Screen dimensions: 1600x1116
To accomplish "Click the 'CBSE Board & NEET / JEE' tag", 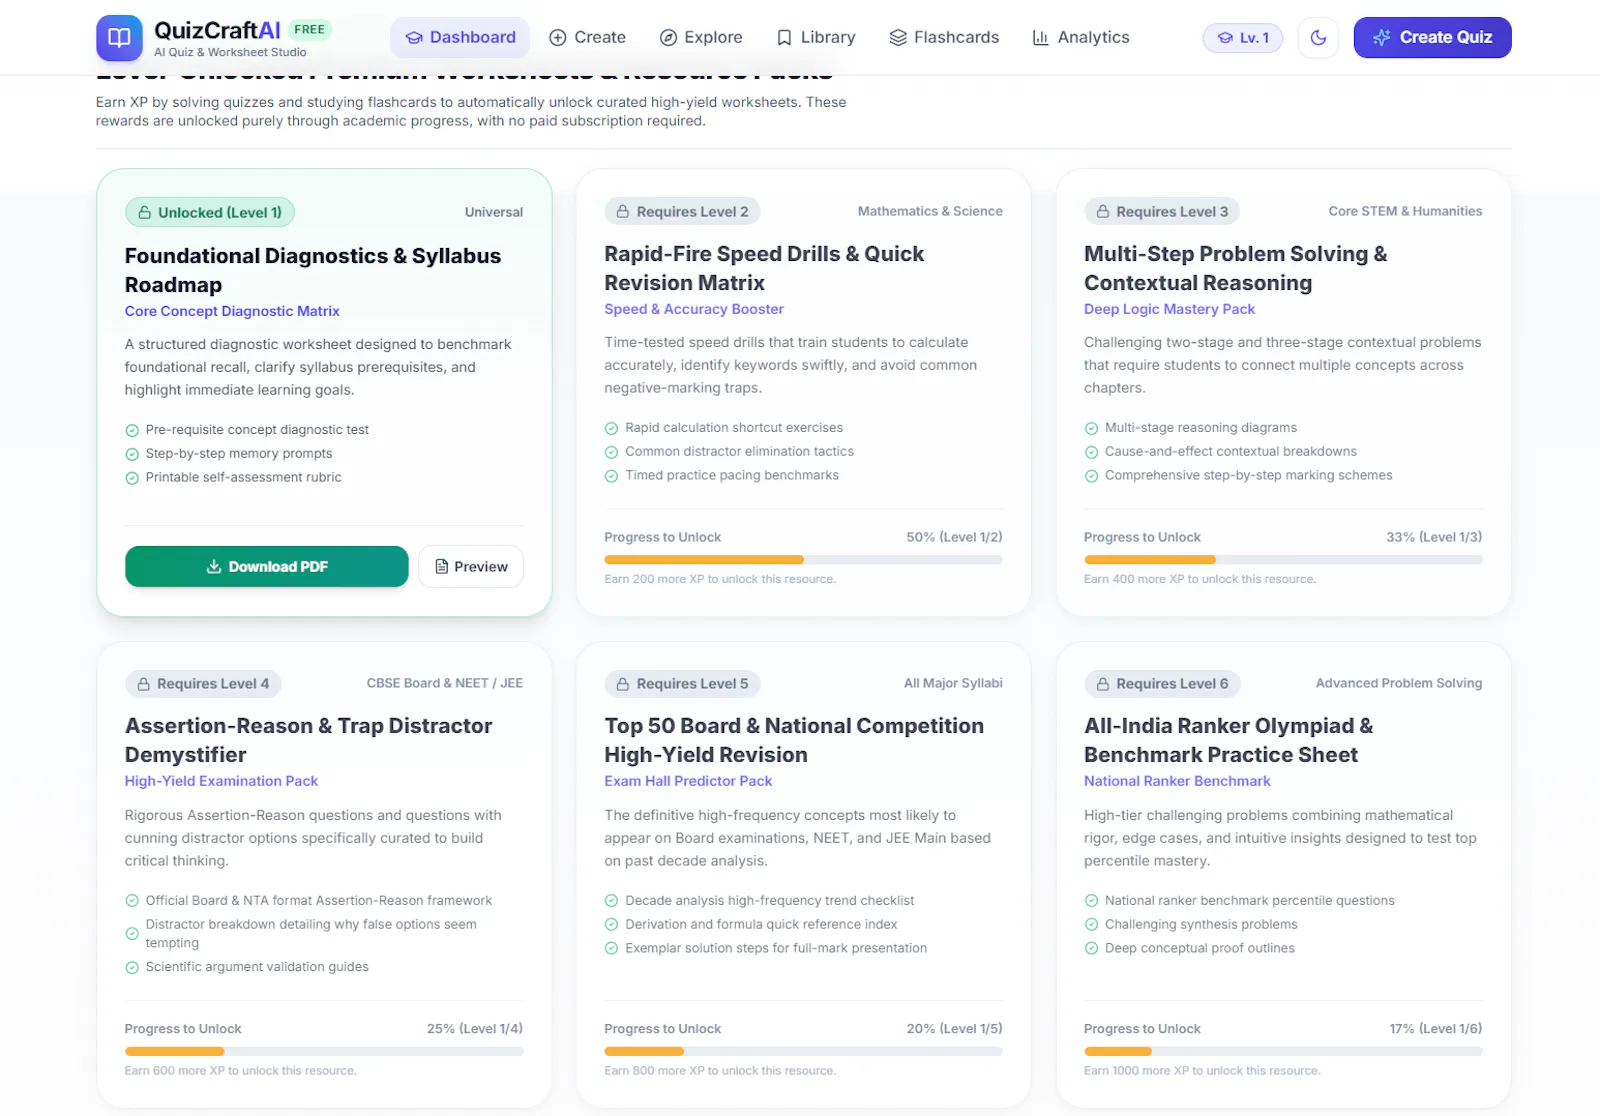I will pos(445,683).
